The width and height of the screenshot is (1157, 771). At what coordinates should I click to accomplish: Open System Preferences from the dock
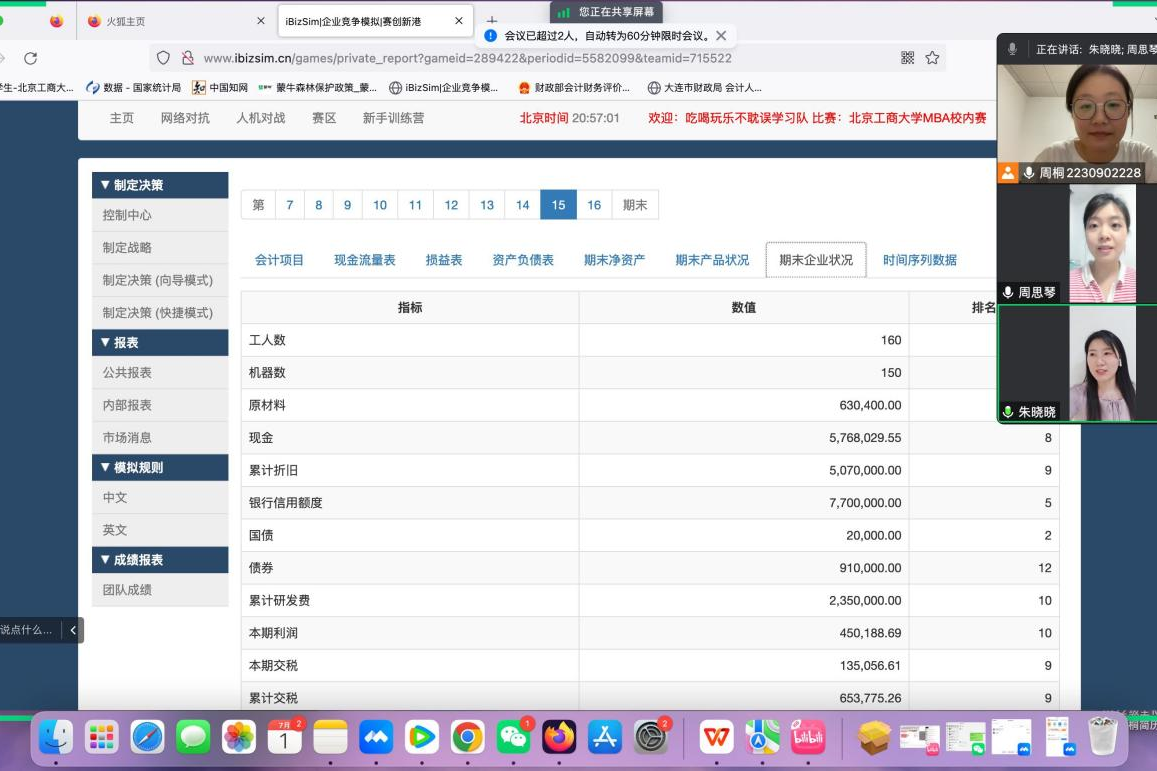pyautogui.click(x=651, y=738)
